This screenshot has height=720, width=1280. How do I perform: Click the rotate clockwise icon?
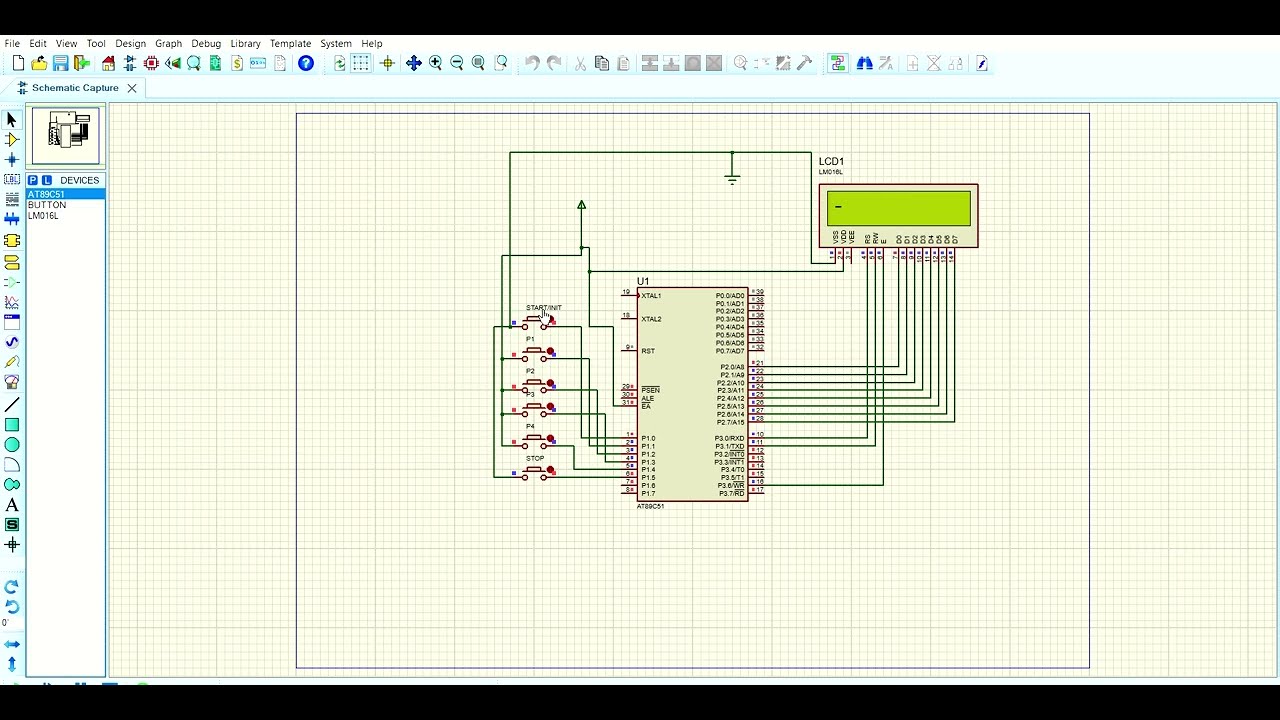pyautogui.click(x=12, y=587)
